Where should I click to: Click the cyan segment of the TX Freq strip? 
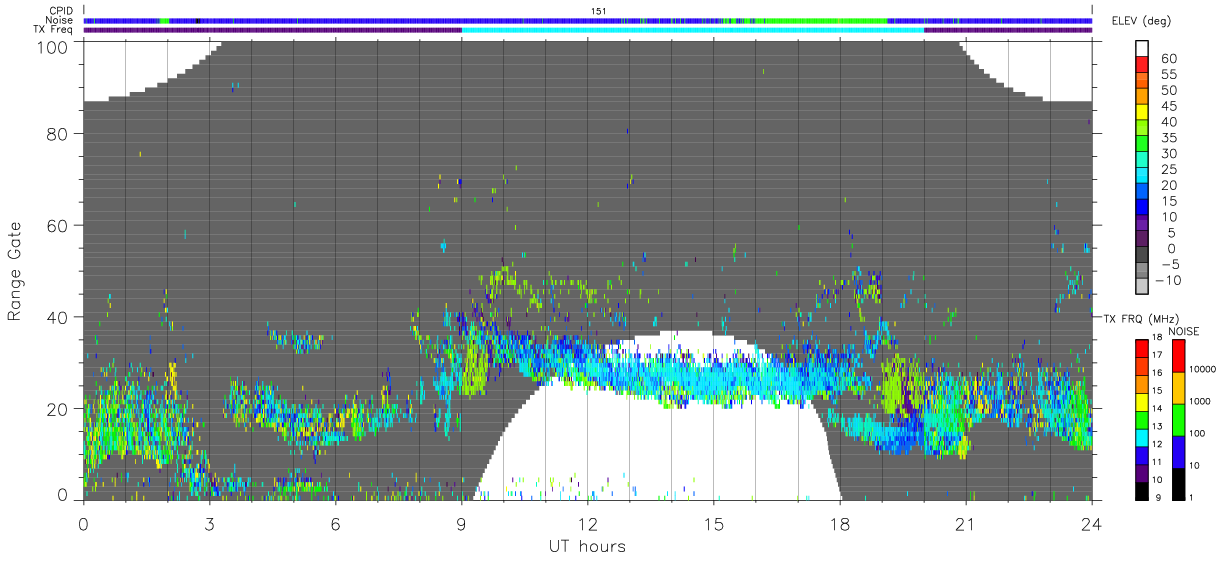pos(692,30)
